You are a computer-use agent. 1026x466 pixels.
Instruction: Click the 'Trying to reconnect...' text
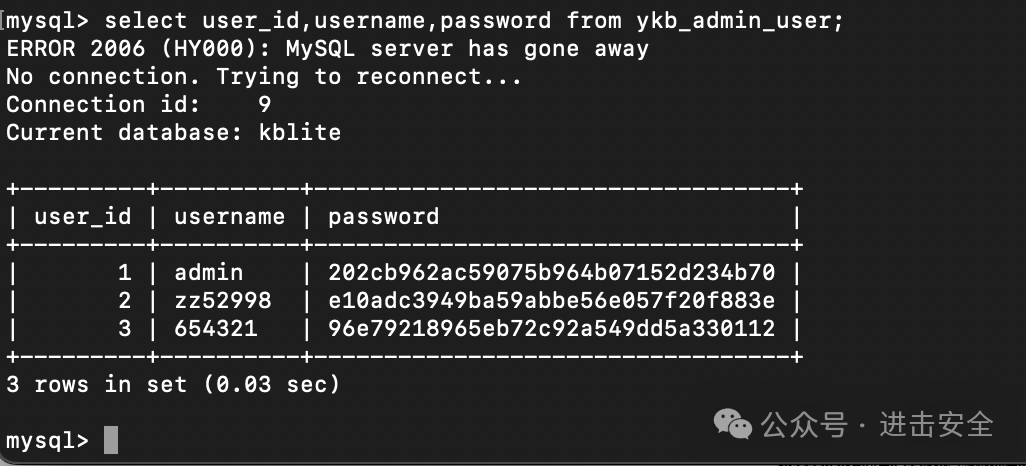tap(369, 77)
